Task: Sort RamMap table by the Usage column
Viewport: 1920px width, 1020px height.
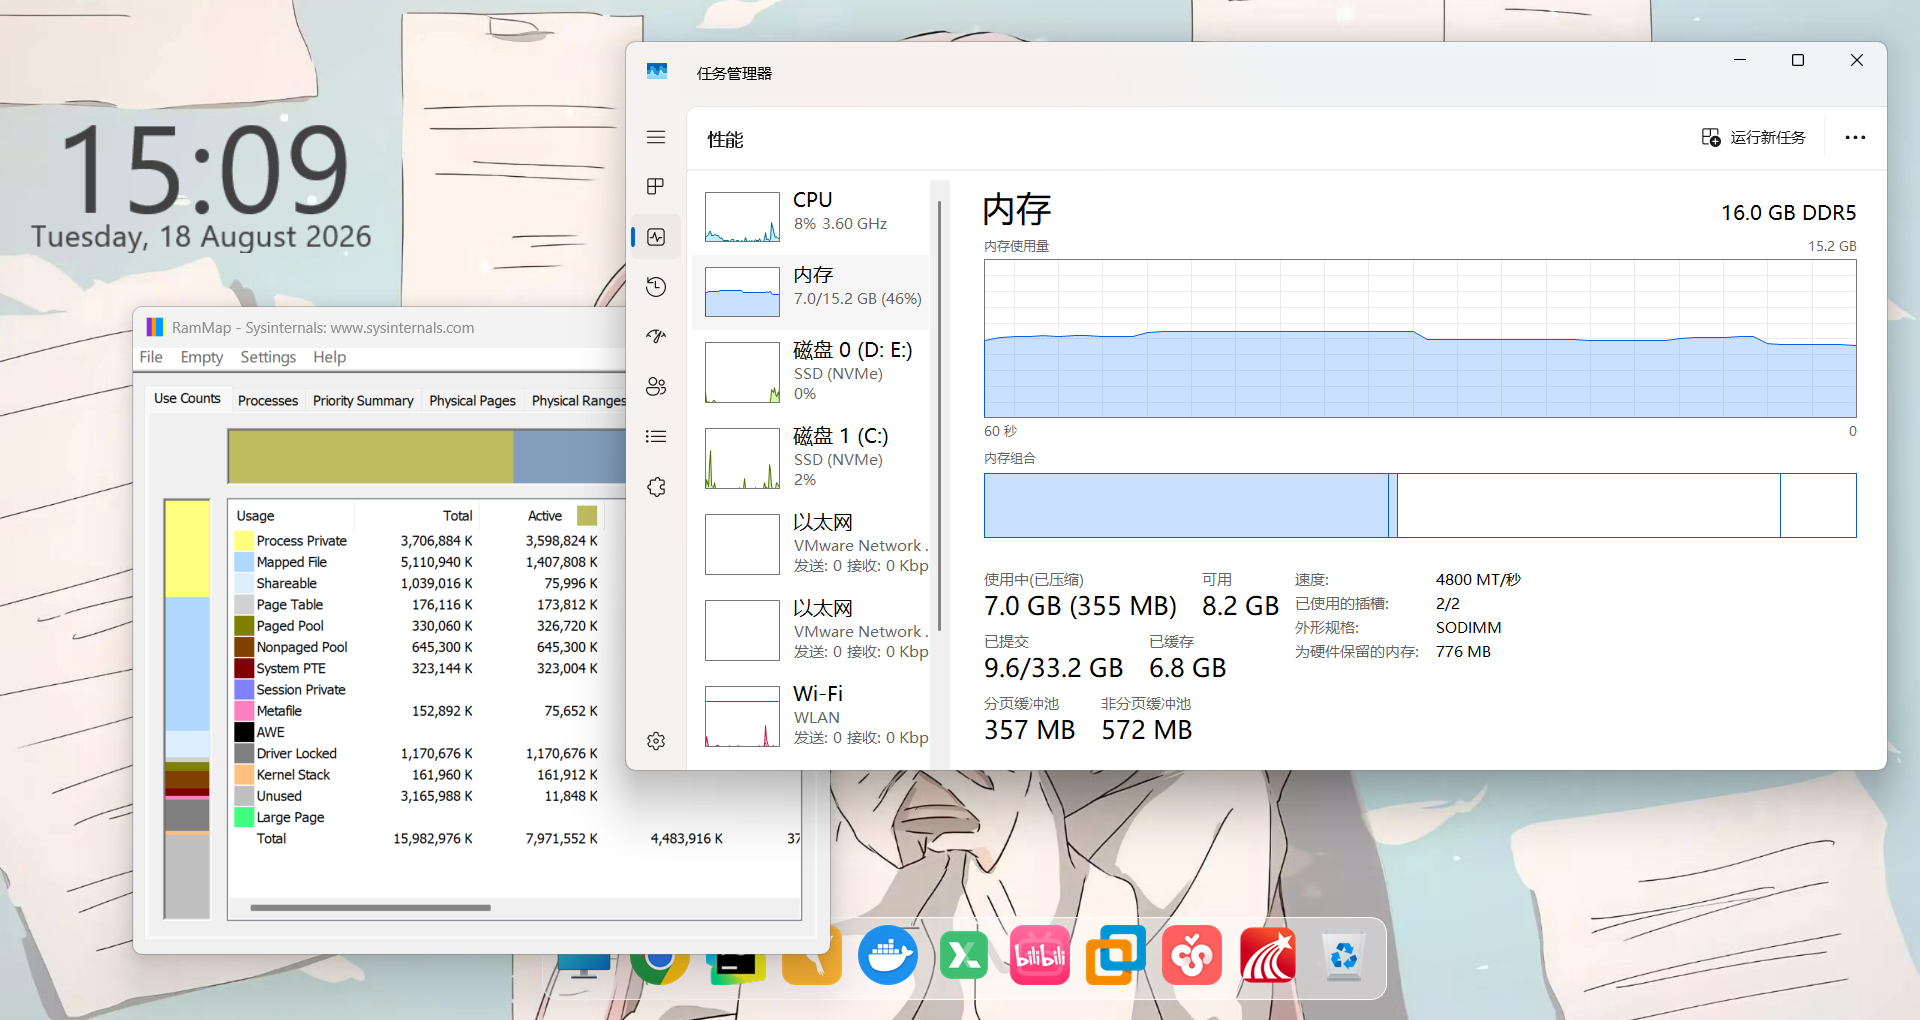Action: click(x=291, y=516)
